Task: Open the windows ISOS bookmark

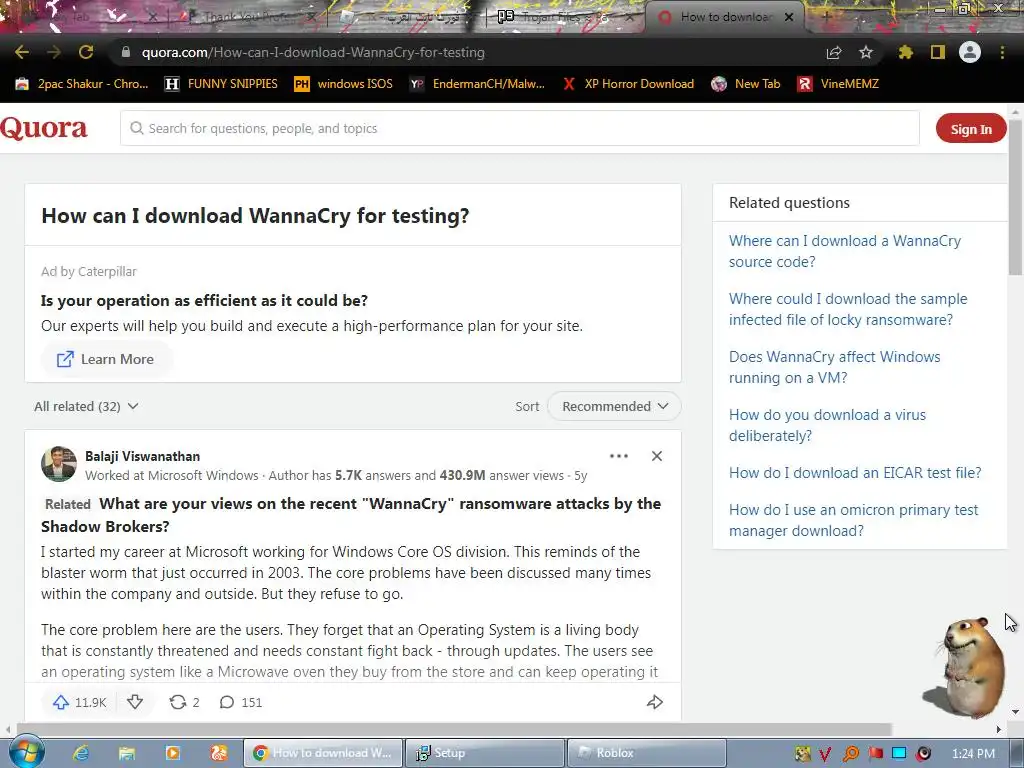Action: click(x=344, y=84)
